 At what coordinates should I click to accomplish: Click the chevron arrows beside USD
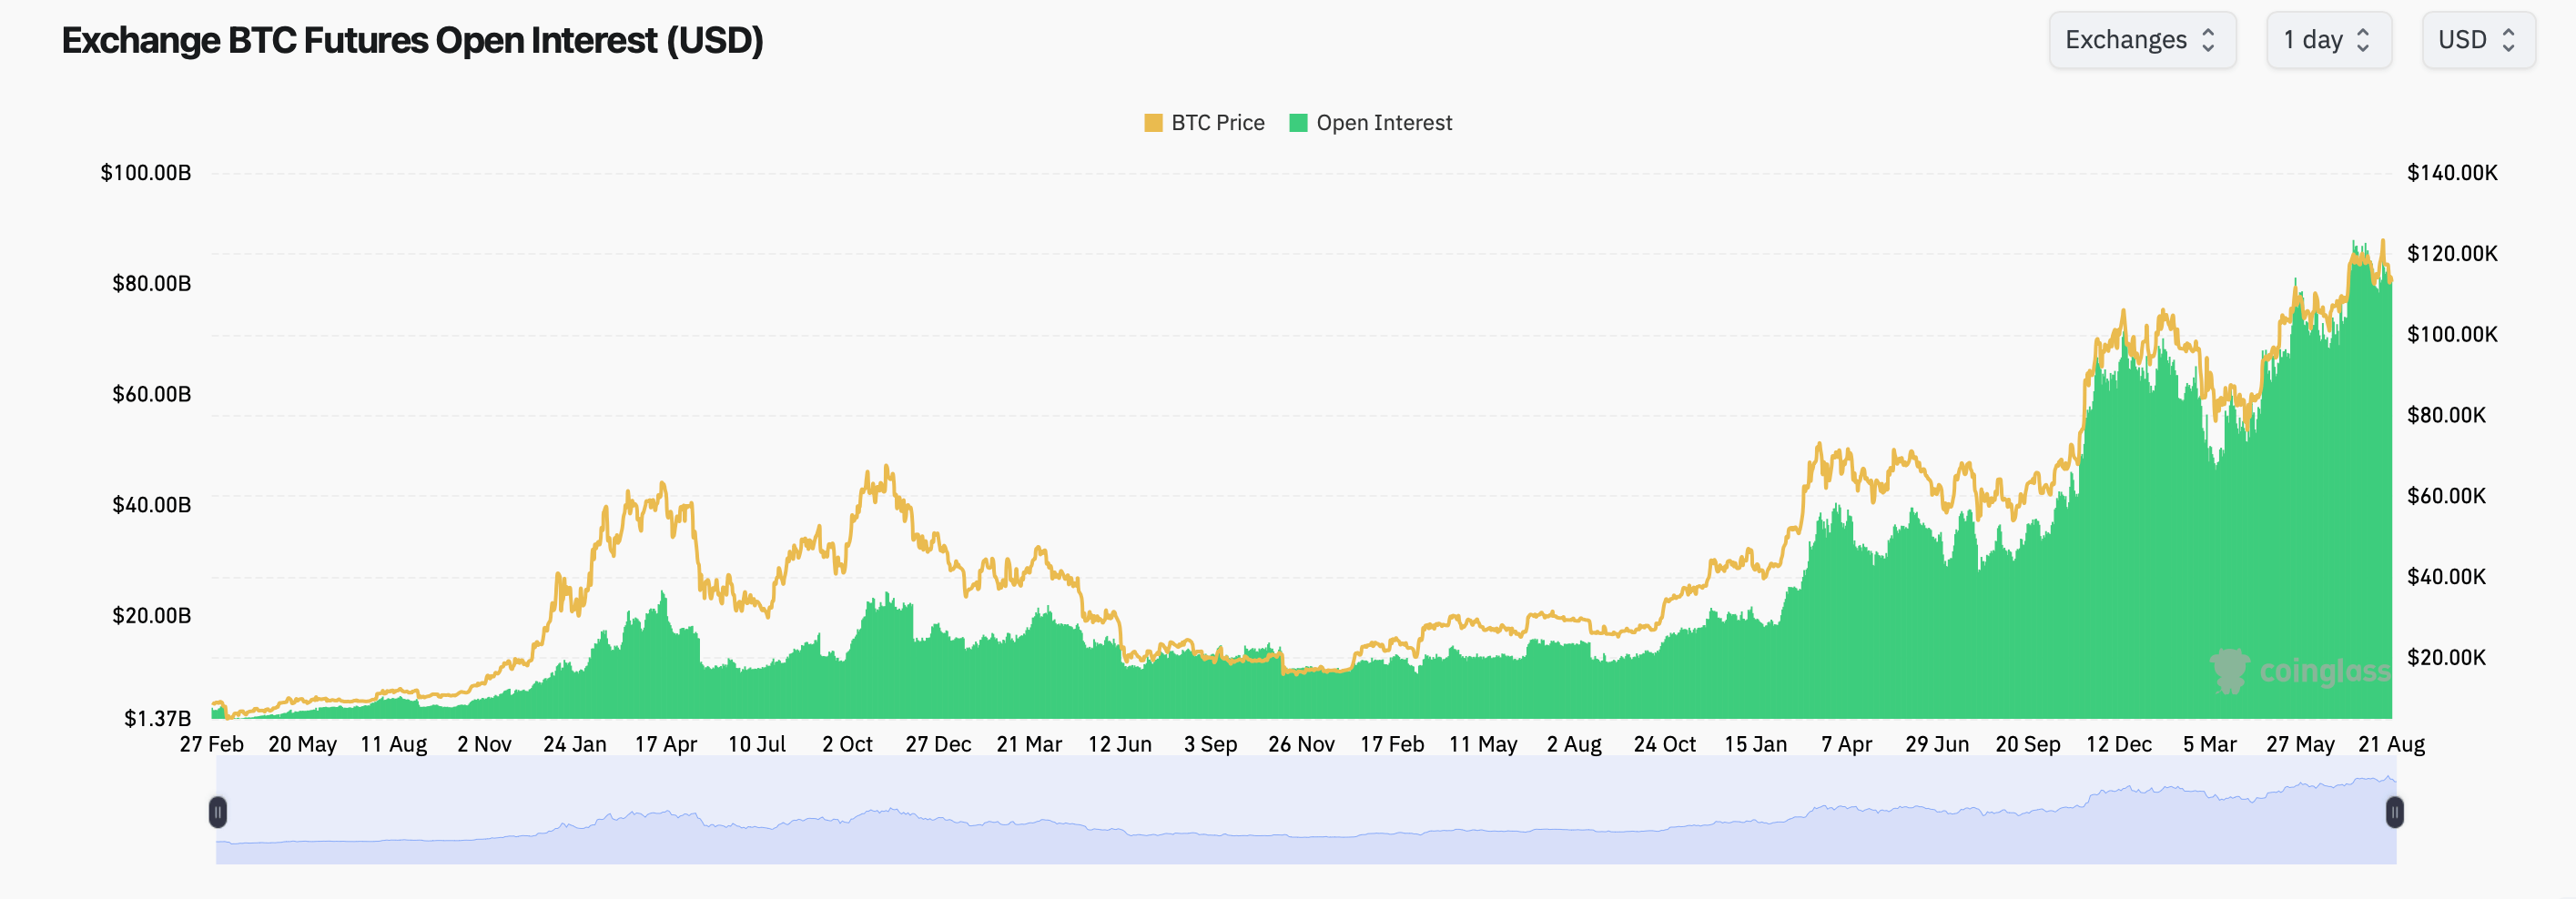(2506, 40)
